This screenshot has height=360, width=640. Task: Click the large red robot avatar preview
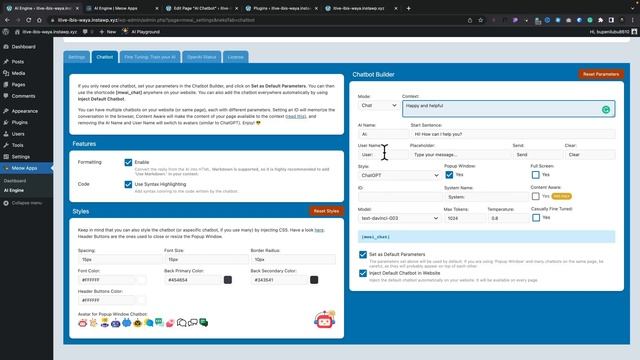pos(324,320)
